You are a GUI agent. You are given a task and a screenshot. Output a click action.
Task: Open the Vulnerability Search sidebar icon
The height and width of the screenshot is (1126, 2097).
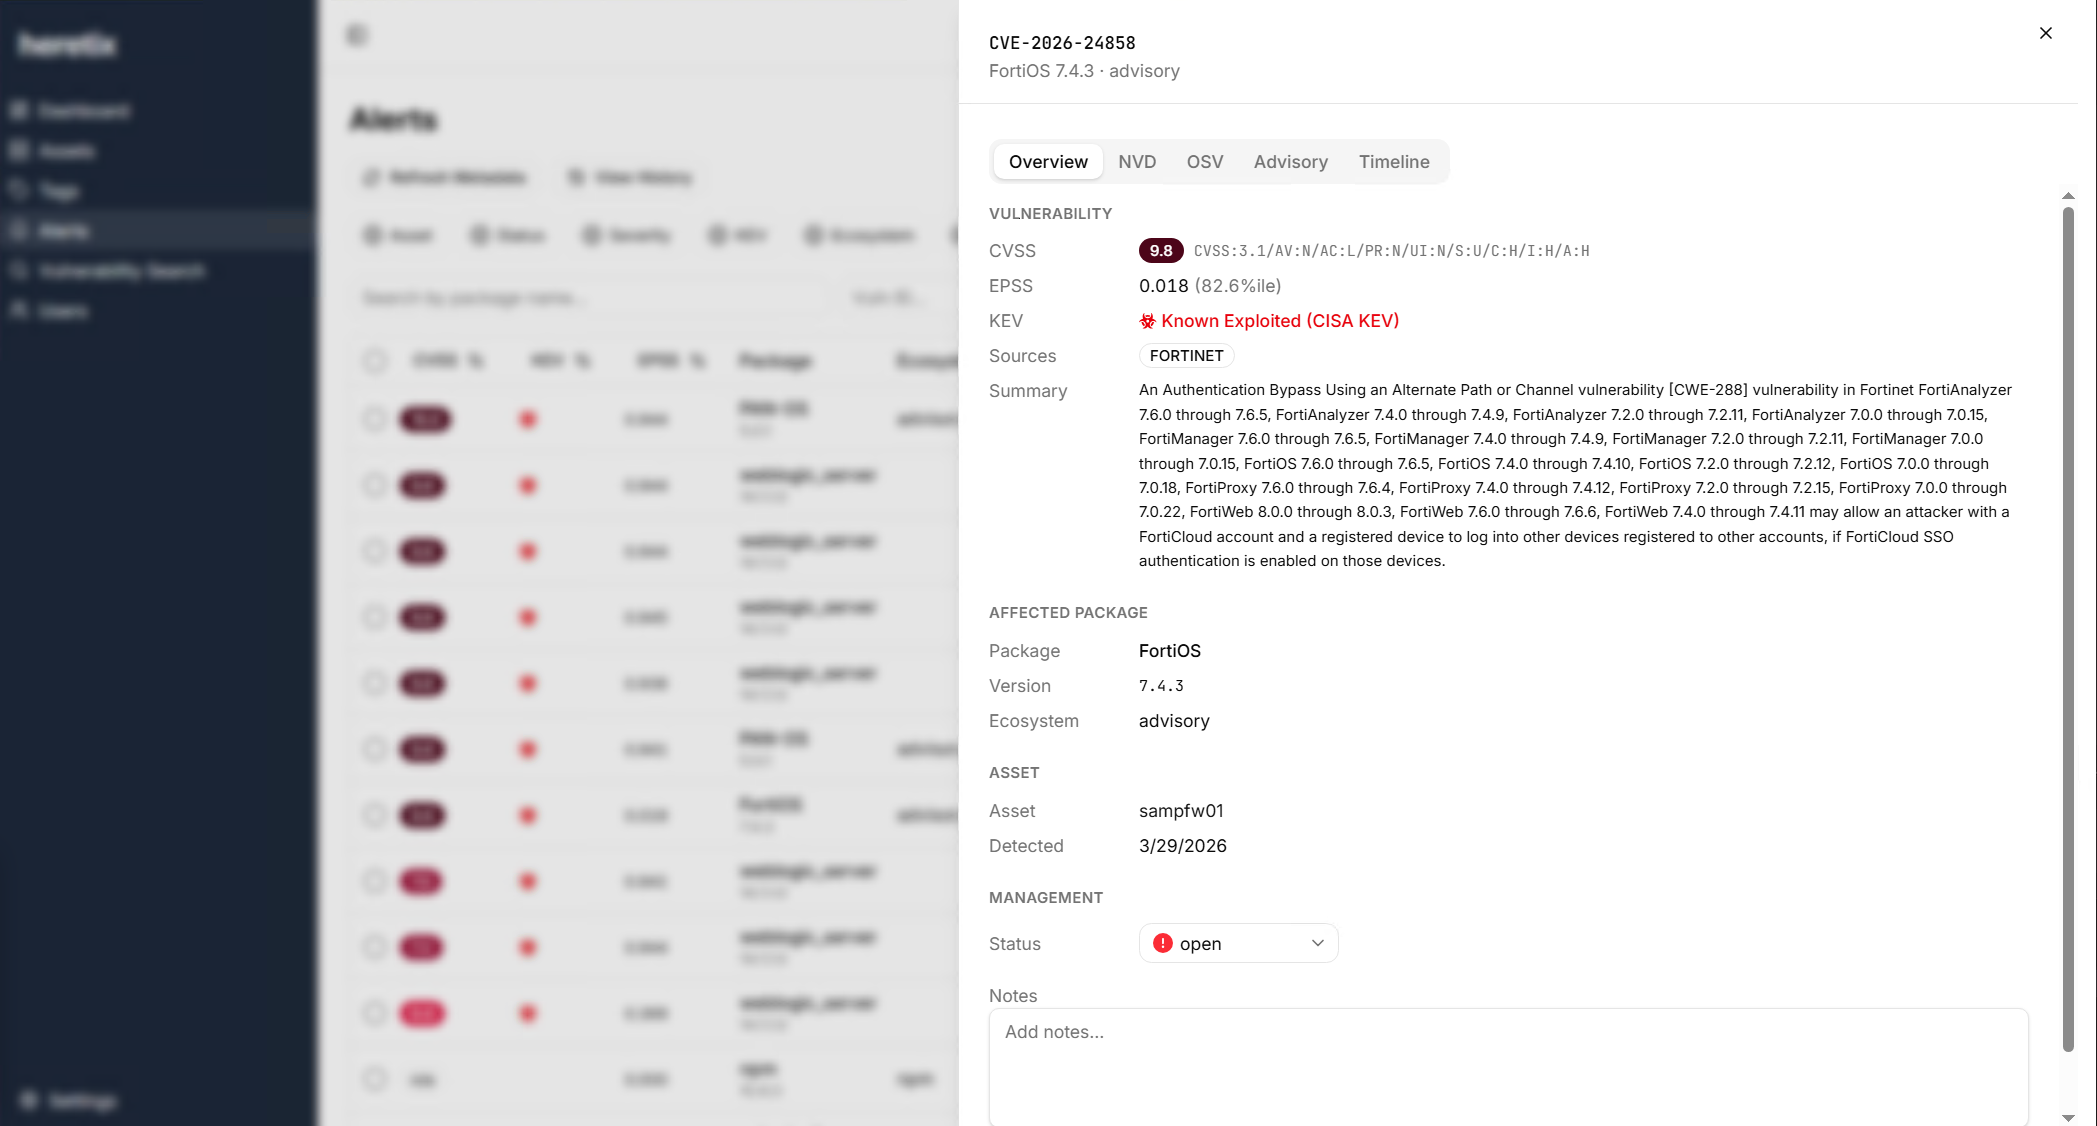(x=20, y=270)
